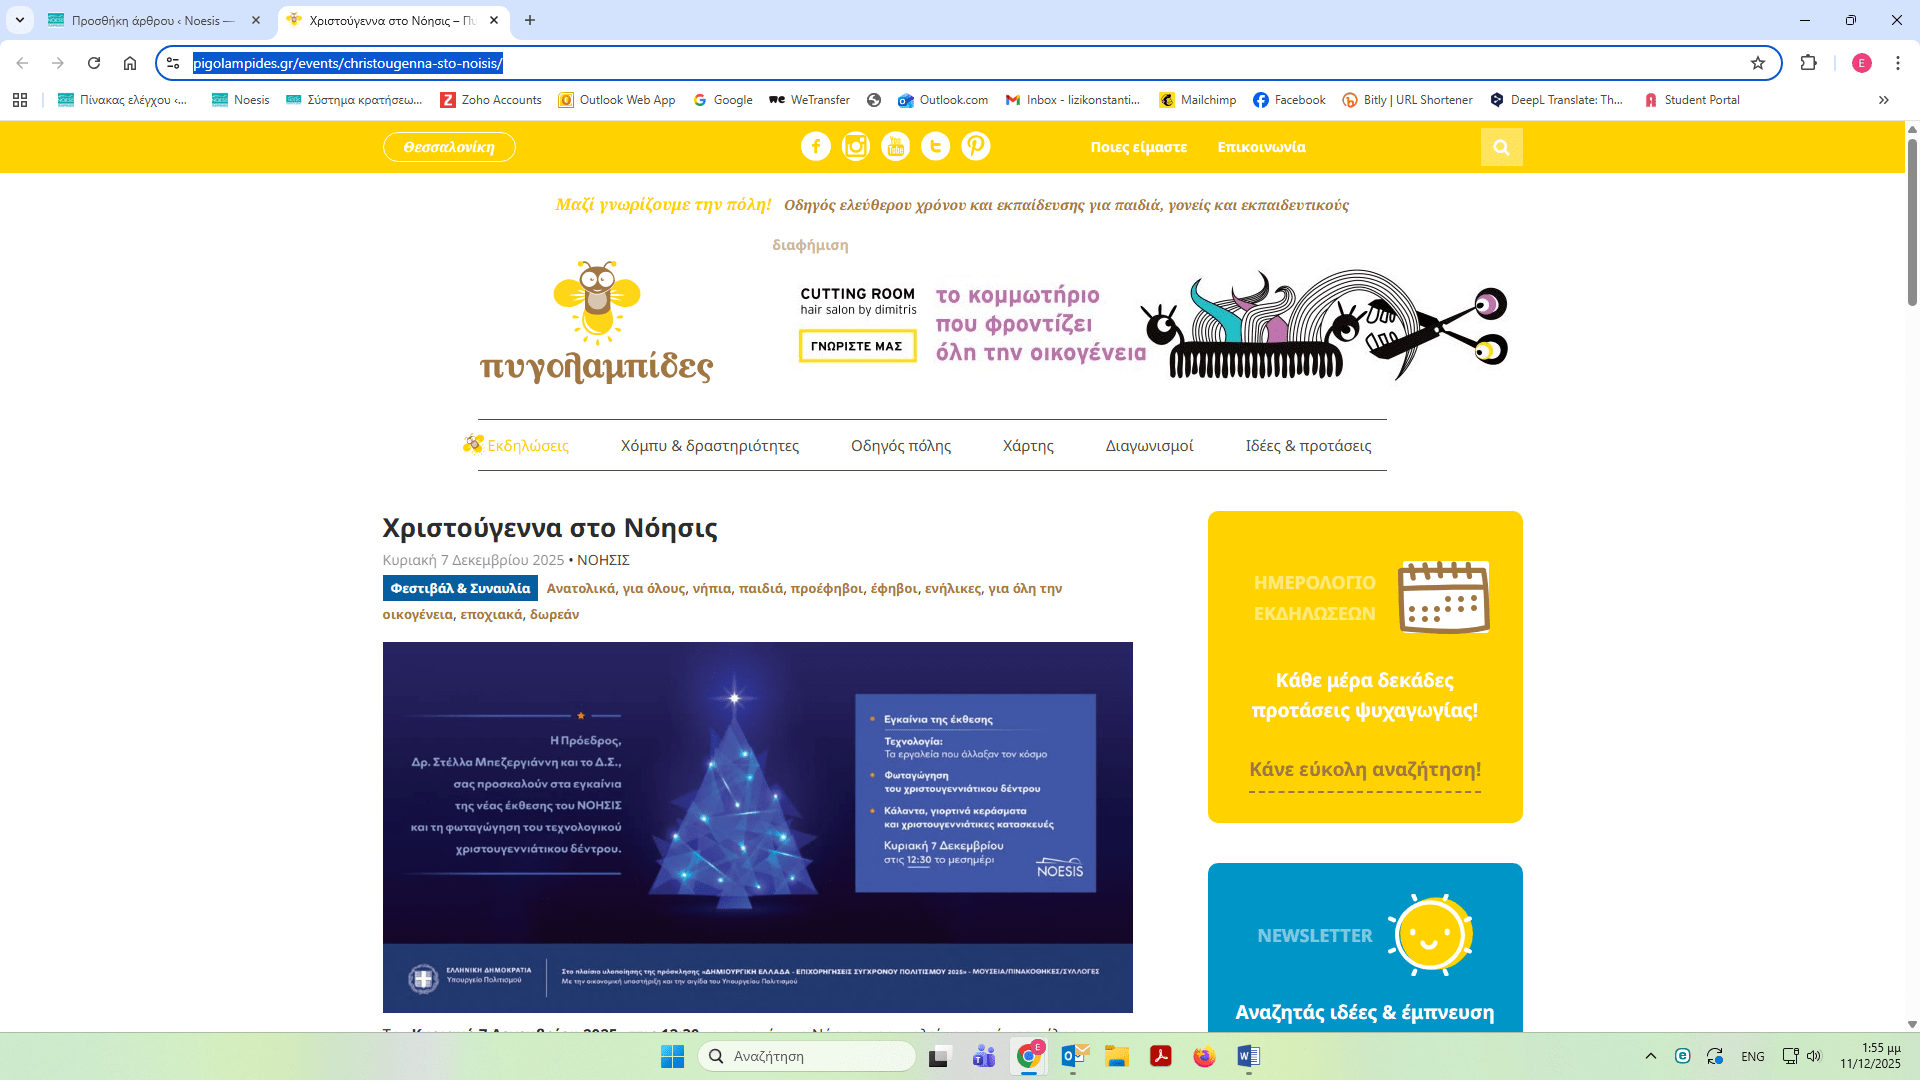Open Θεσσαλονίκη city selector button

449,147
